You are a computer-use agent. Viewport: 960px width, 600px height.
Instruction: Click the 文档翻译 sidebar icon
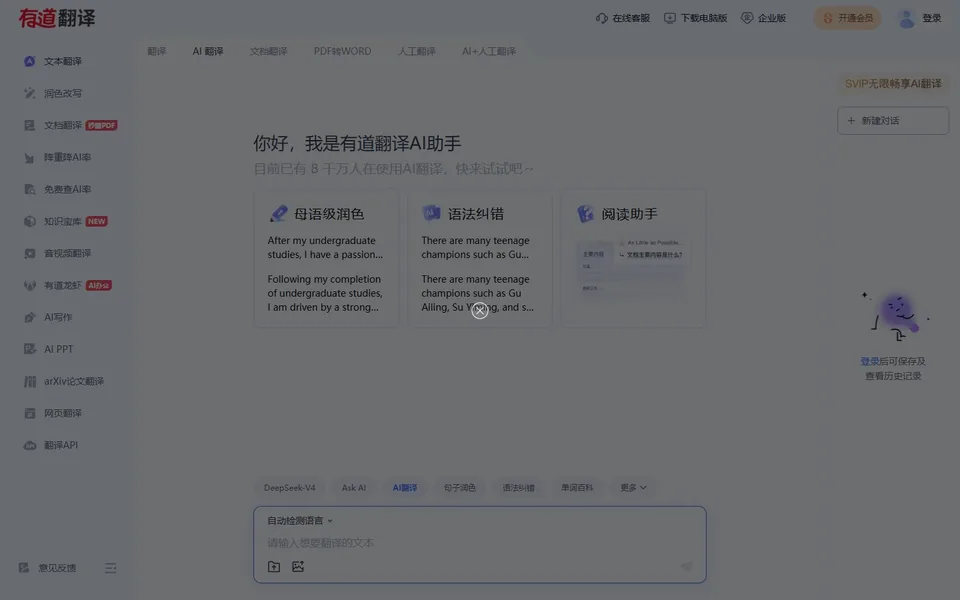(x=29, y=125)
